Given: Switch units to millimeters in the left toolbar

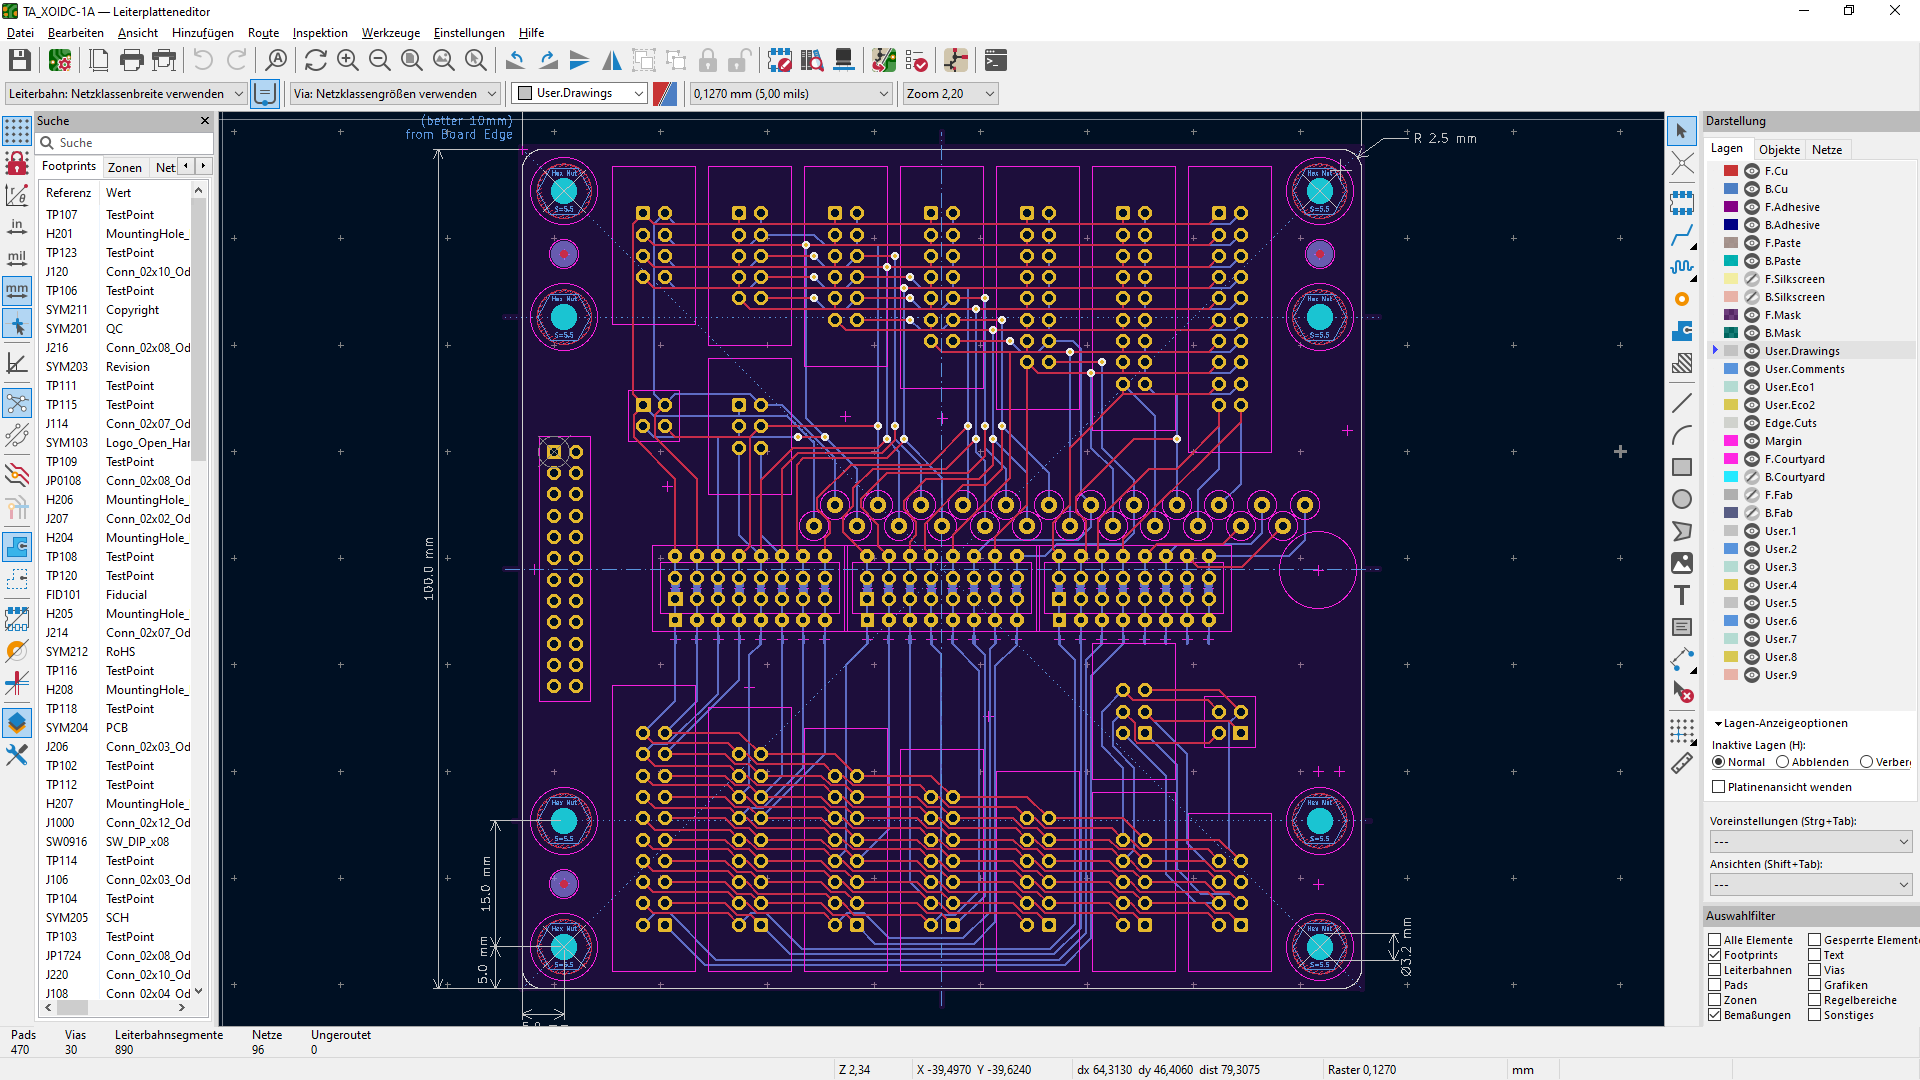Looking at the screenshot, I should pyautogui.click(x=17, y=291).
